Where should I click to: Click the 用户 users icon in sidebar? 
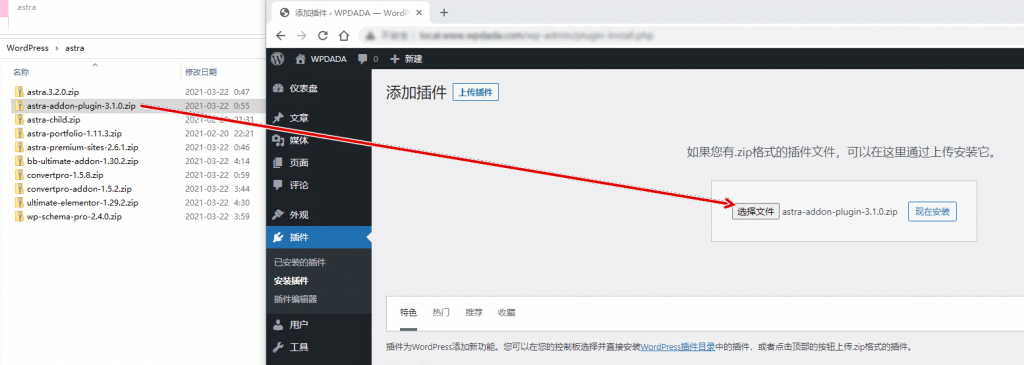tap(278, 325)
